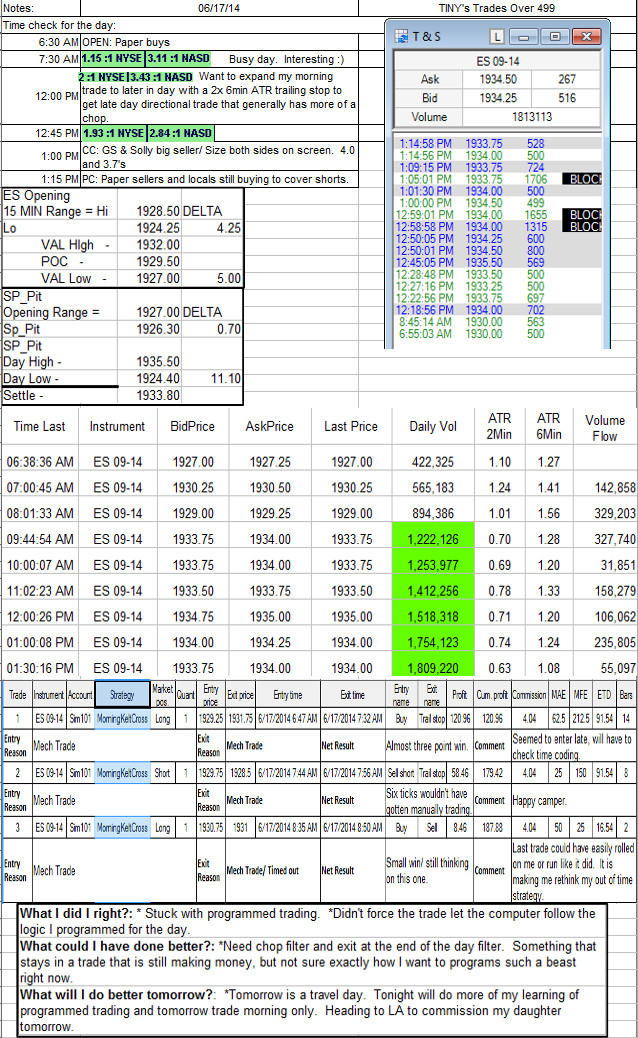
Task: Click the BLOCK label on 12:59:01 PM row
Action: pyautogui.click(x=582, y=214)
